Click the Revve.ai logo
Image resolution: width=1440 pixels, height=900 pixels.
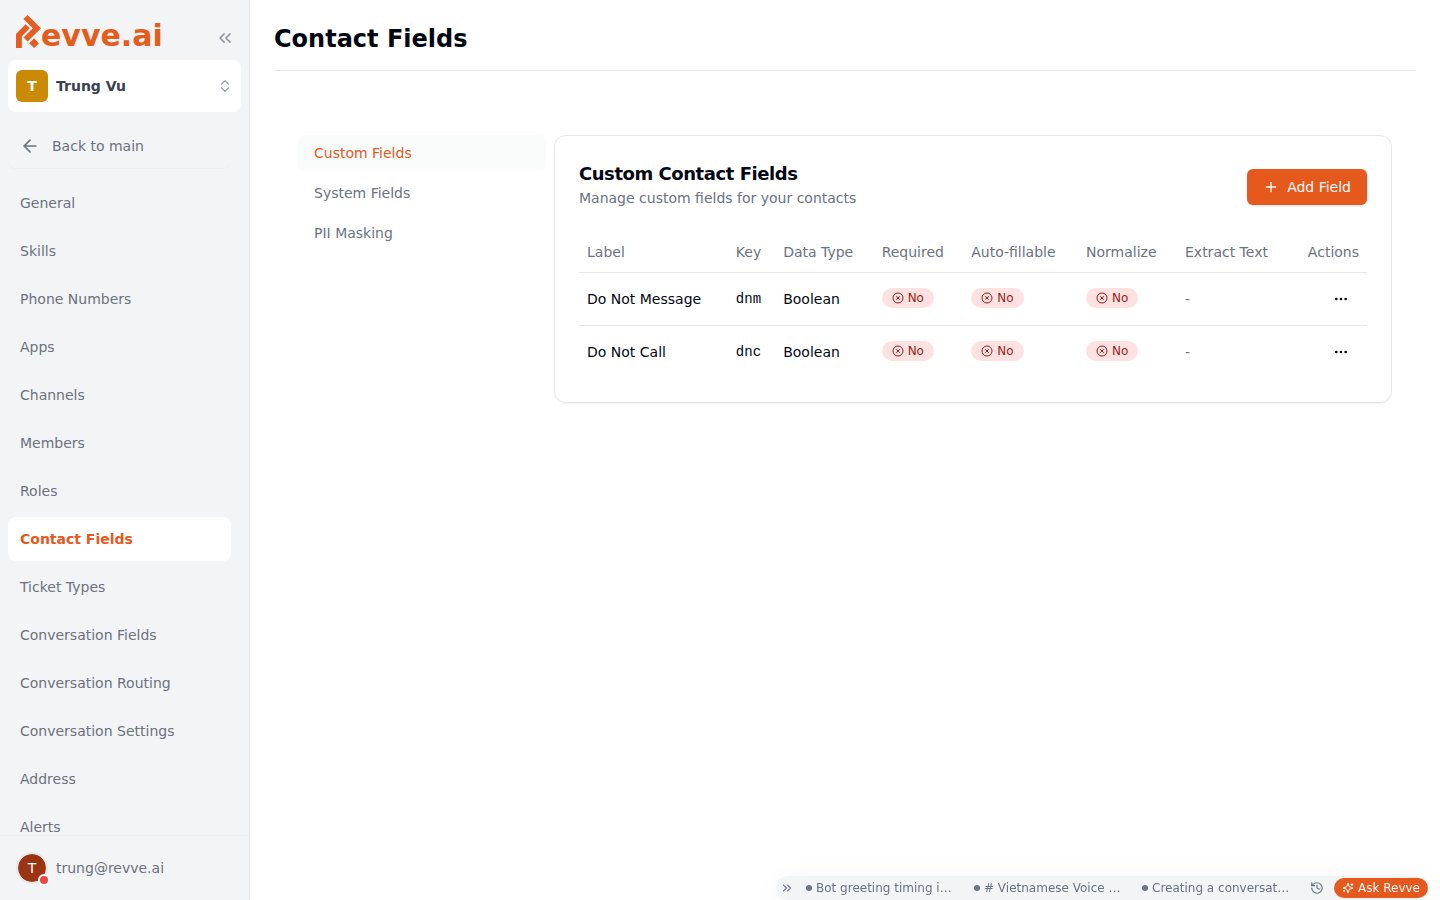point(88,34)
